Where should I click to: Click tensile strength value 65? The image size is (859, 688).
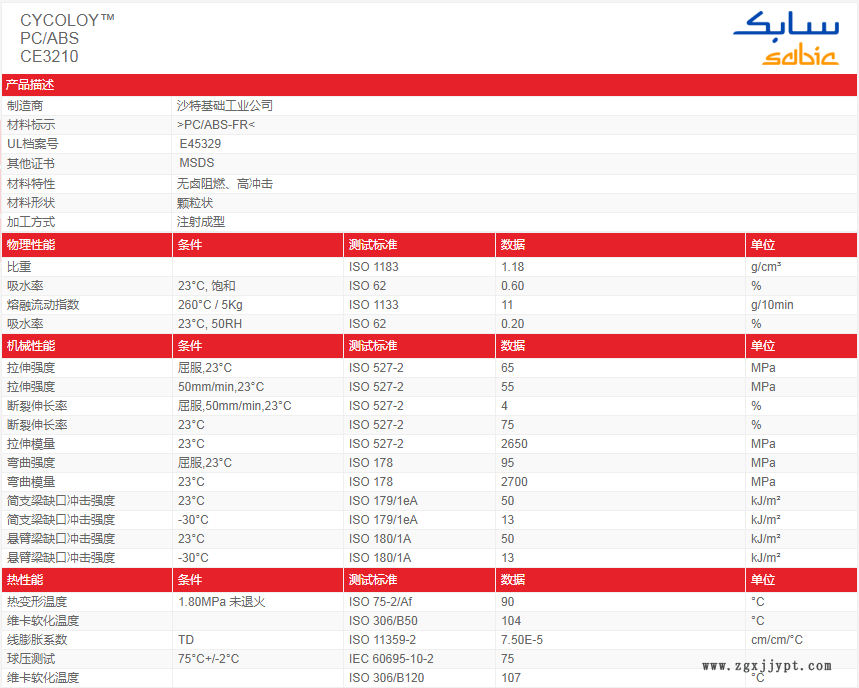click(x=507, y=368)
